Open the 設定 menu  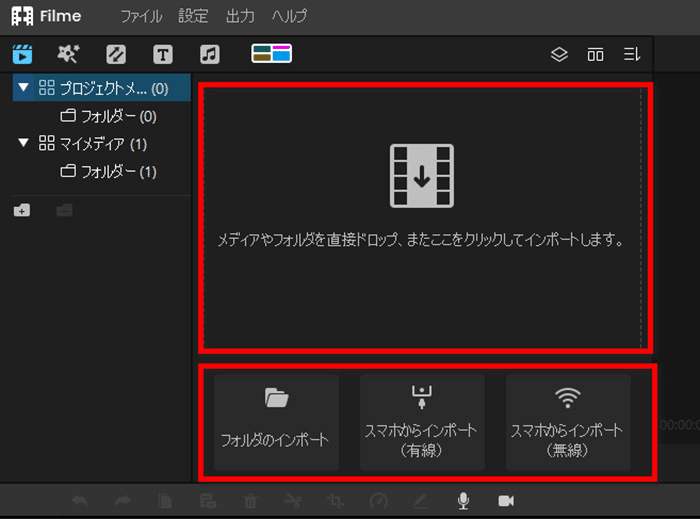click(193, 17)
